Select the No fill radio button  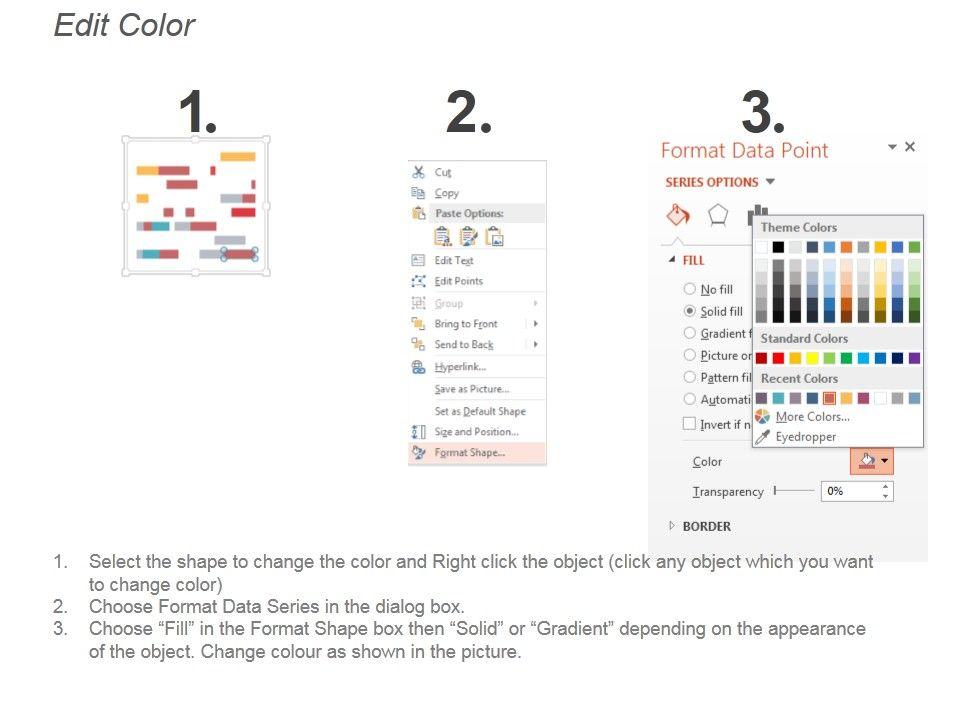coord(689,289)
